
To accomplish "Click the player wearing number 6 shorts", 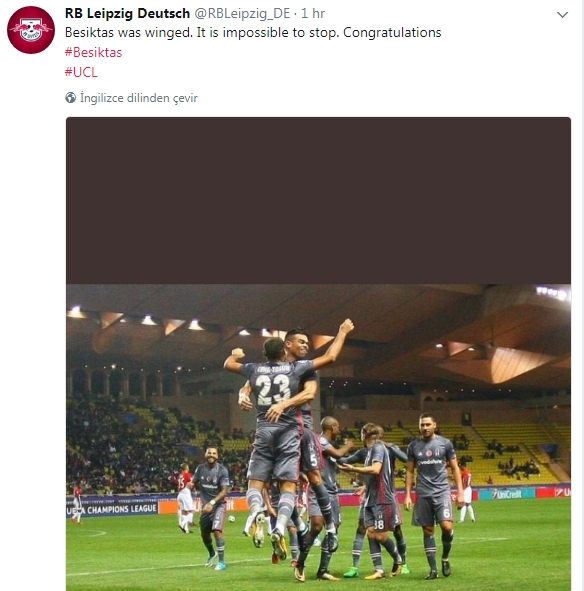I will (x=432, y=477).
